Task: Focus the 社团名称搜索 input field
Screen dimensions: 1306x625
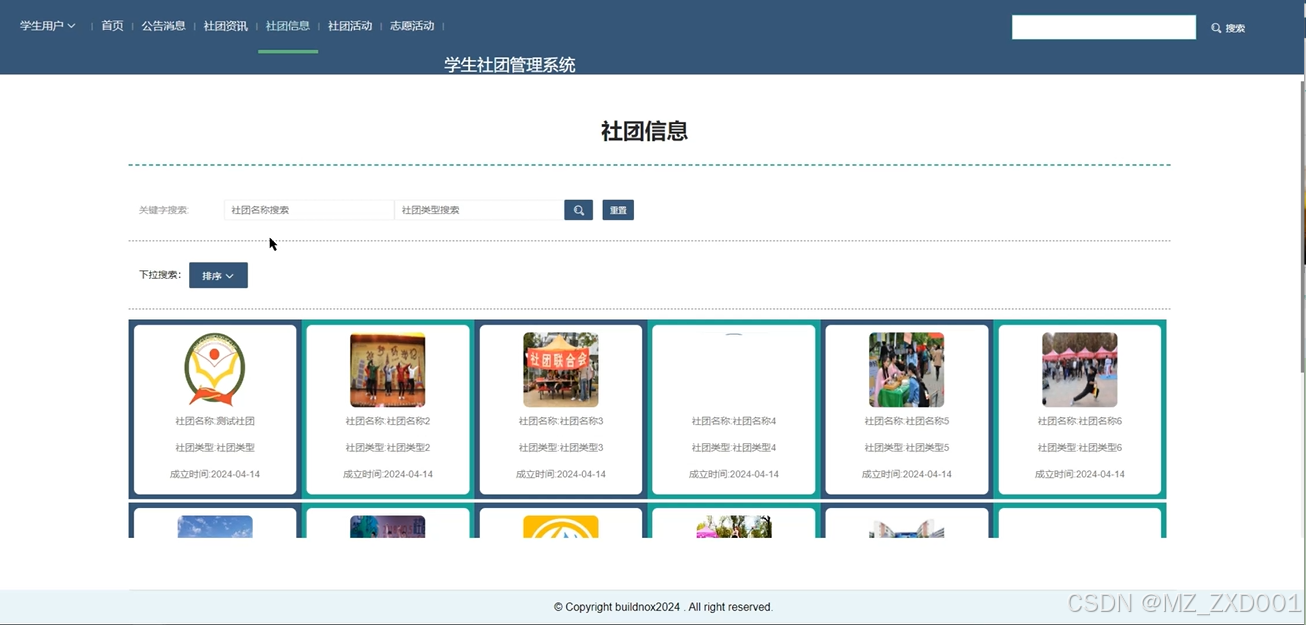Action: [x=309, y=210]
